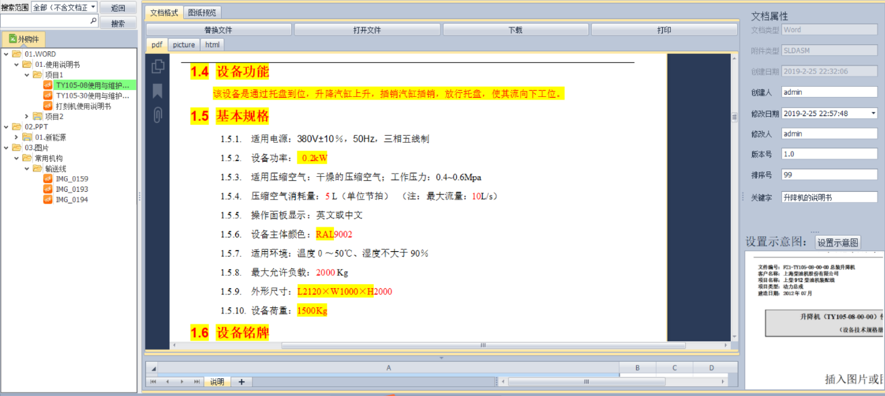Go to the last sheet arrow
The width and height of the screenshot is (885, 396).
(x=196, y=382)
